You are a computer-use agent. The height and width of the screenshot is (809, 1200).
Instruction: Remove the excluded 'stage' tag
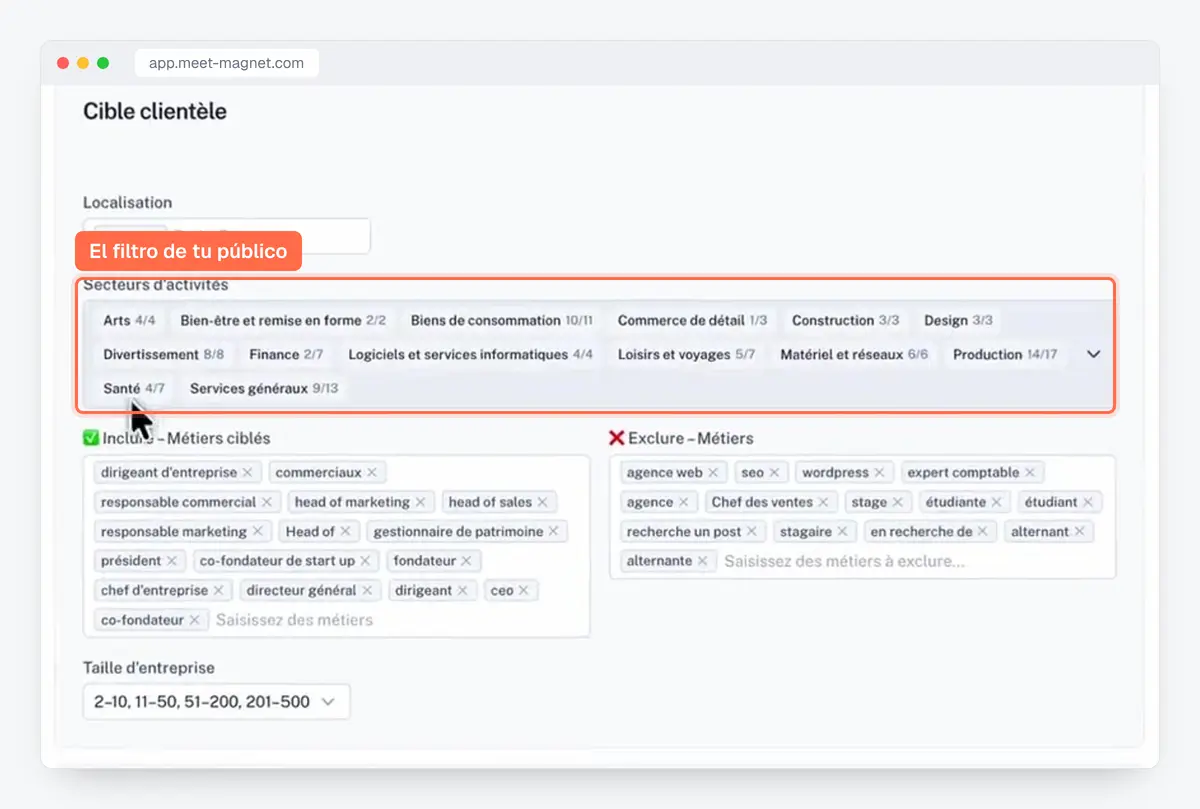(897, 502)
